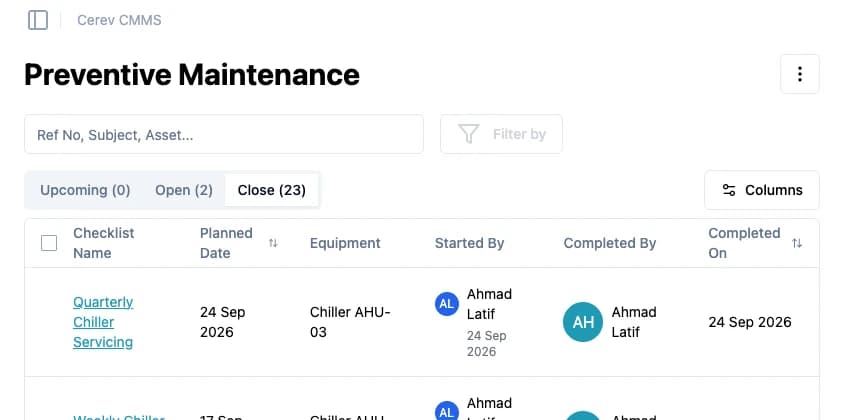This screenshot has width=844, height=420.
Task: Open Quarterly Chiller Servicing link
Action: click(x=103, y=322)
